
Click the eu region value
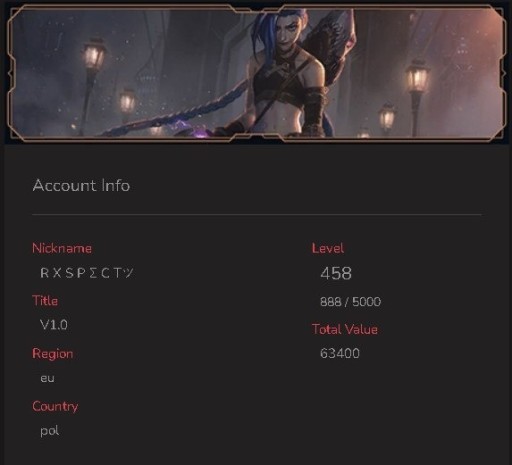[x=47, y=378]
